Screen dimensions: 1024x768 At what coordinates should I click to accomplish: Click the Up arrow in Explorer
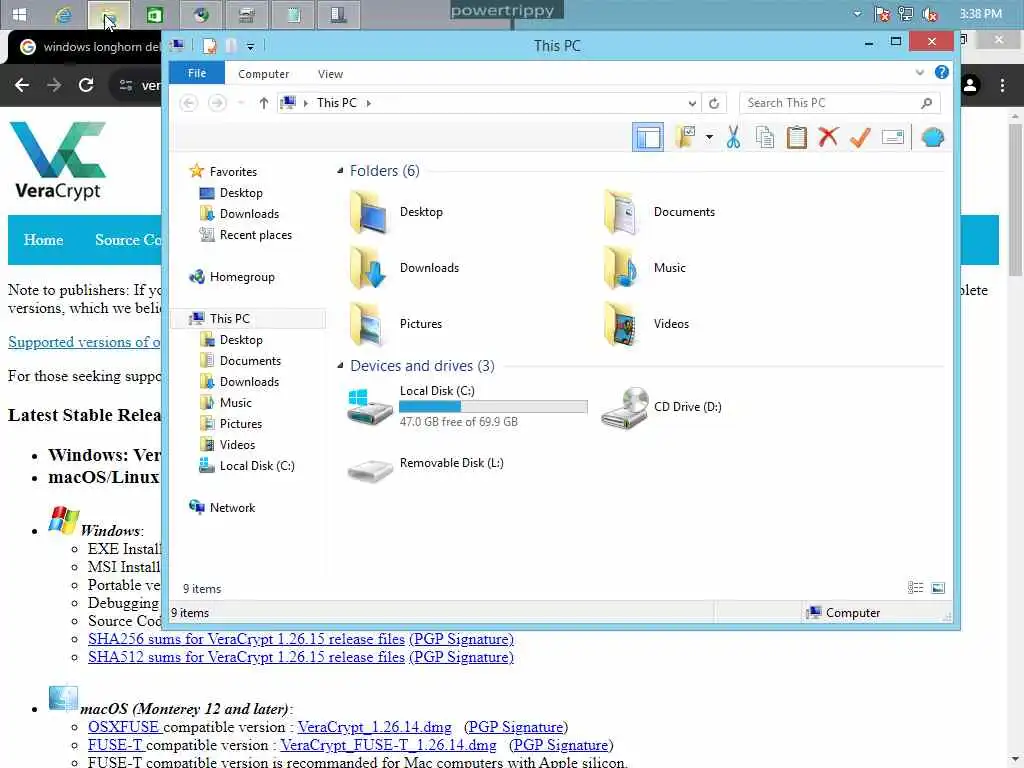click(263, 103)
